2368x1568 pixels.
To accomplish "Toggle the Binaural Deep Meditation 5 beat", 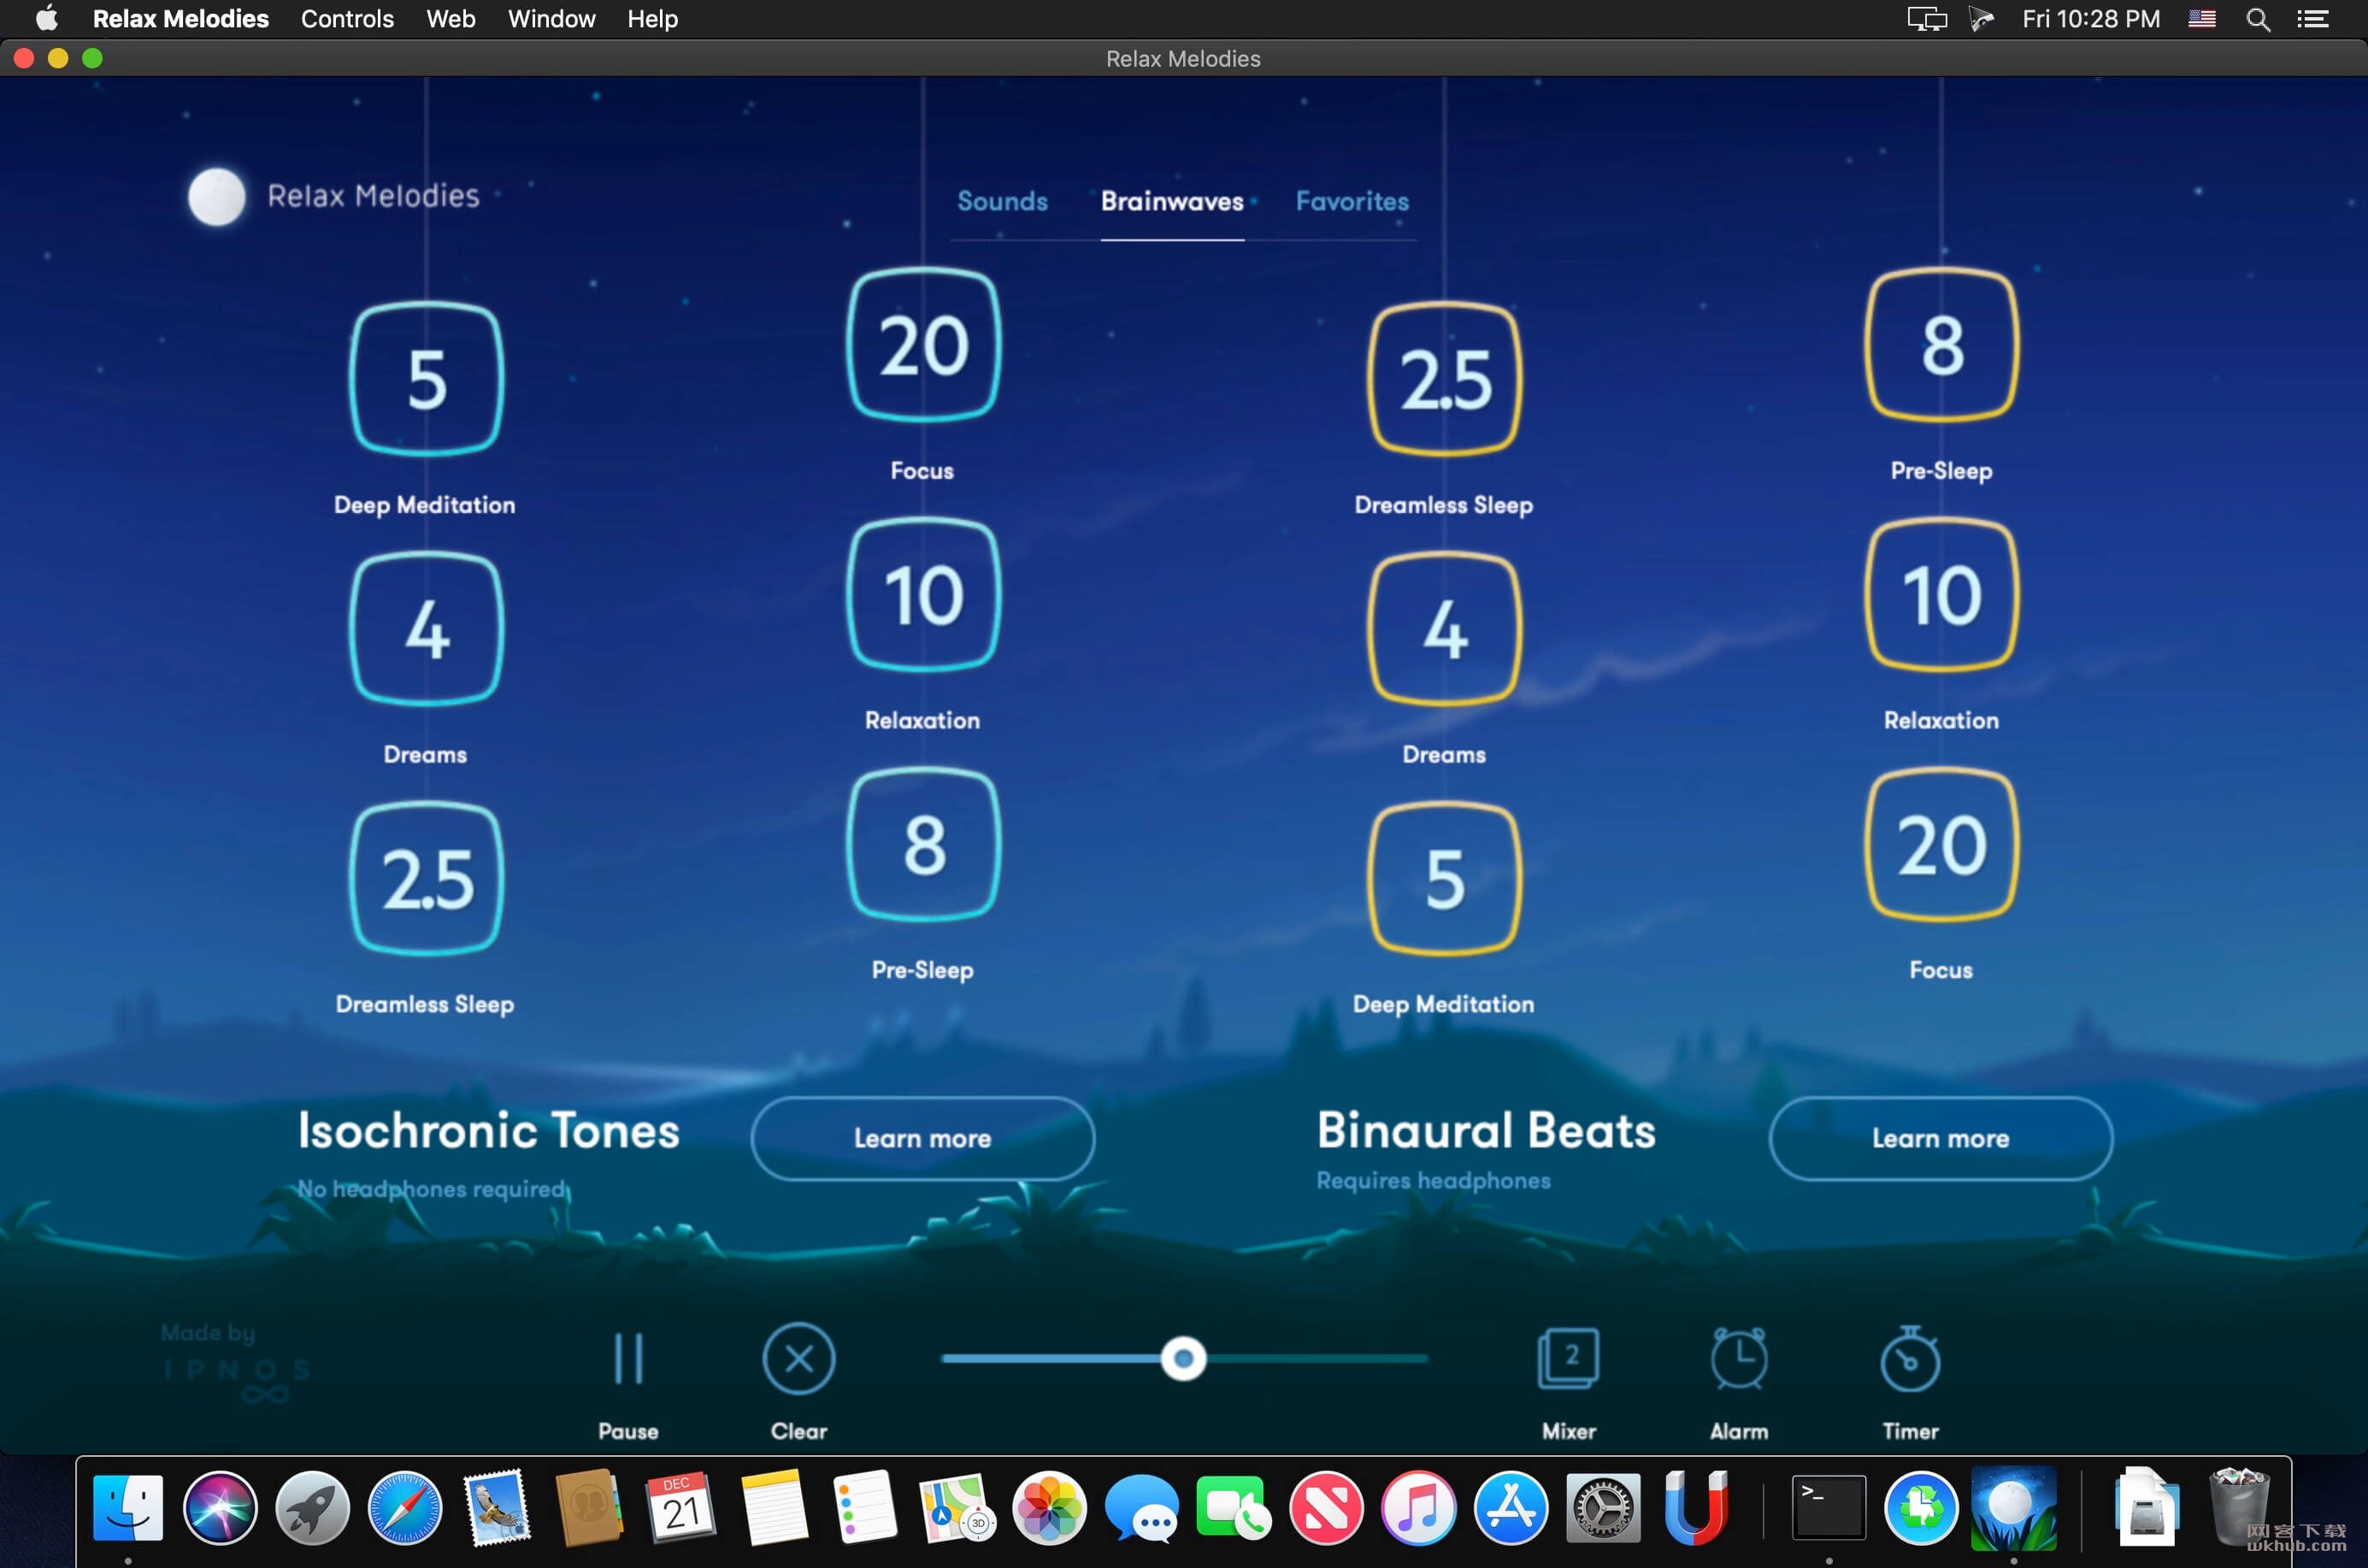I will (x=1445, y=879).
